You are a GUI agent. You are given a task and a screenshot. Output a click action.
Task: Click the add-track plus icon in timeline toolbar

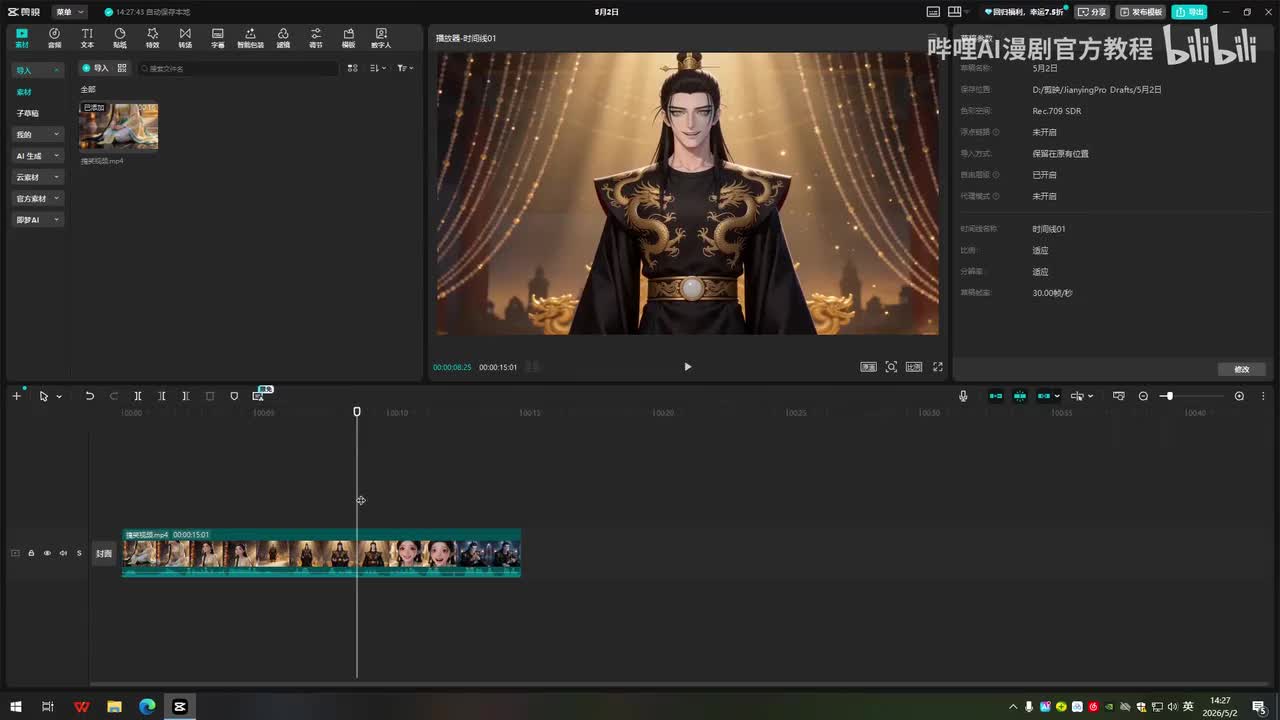coord(16,396)
